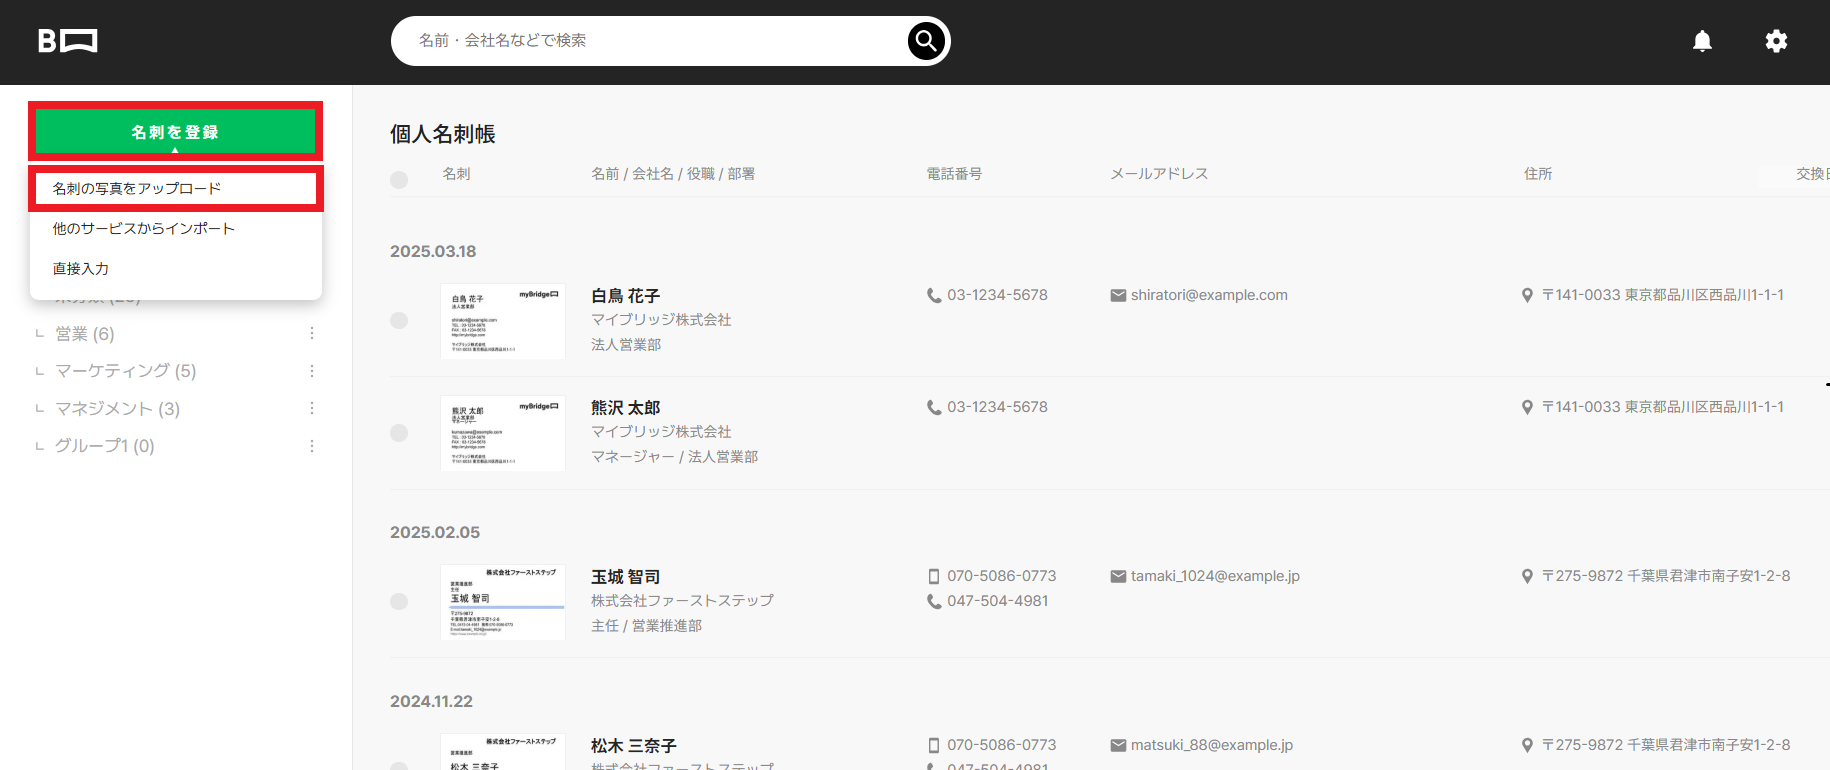This screenshot has width=1830, height=770.
Task: Click date heading 2025.03.18
Action: coord(433,251)
